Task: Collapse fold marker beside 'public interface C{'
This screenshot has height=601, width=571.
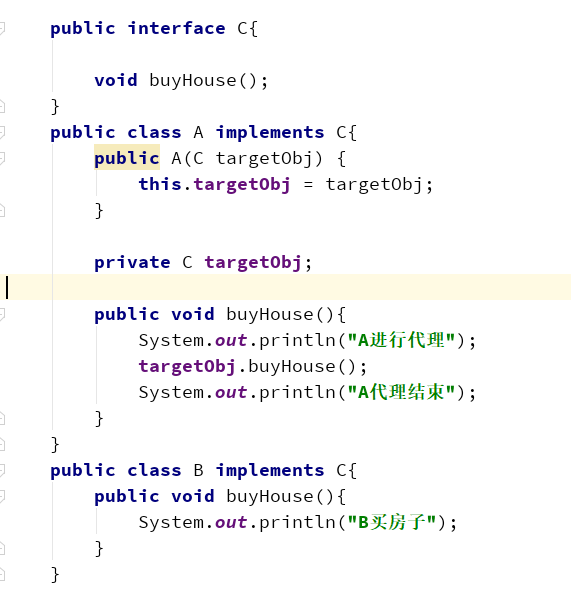Action: click(2, 28)
